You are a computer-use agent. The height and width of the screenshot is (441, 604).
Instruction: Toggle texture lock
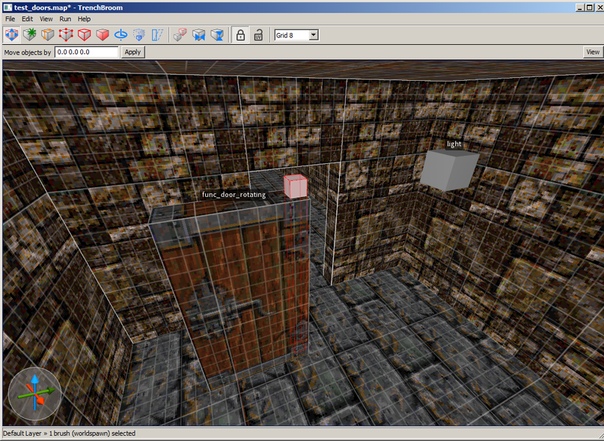(240, 35)
